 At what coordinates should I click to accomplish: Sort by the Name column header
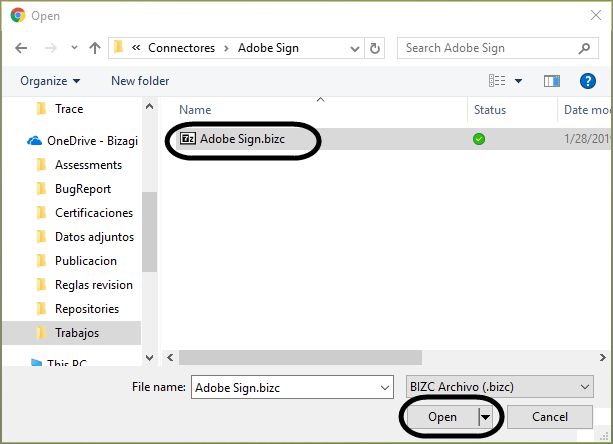[x=195, y=110]
